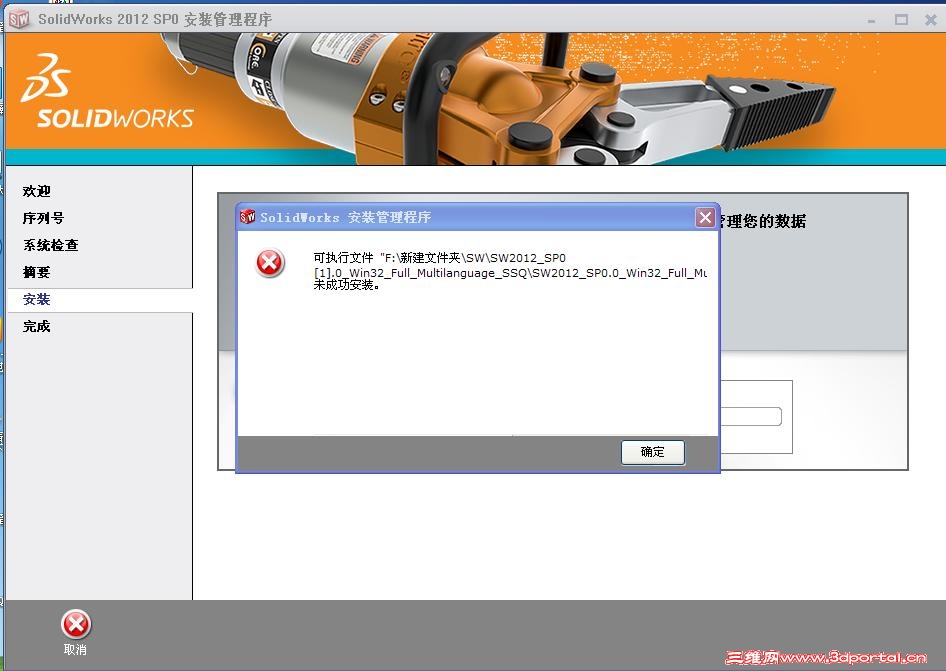Click the installation progress bar behind dialog
The image size is (946, 671).
pyautogui.click(x=752, y=416)
